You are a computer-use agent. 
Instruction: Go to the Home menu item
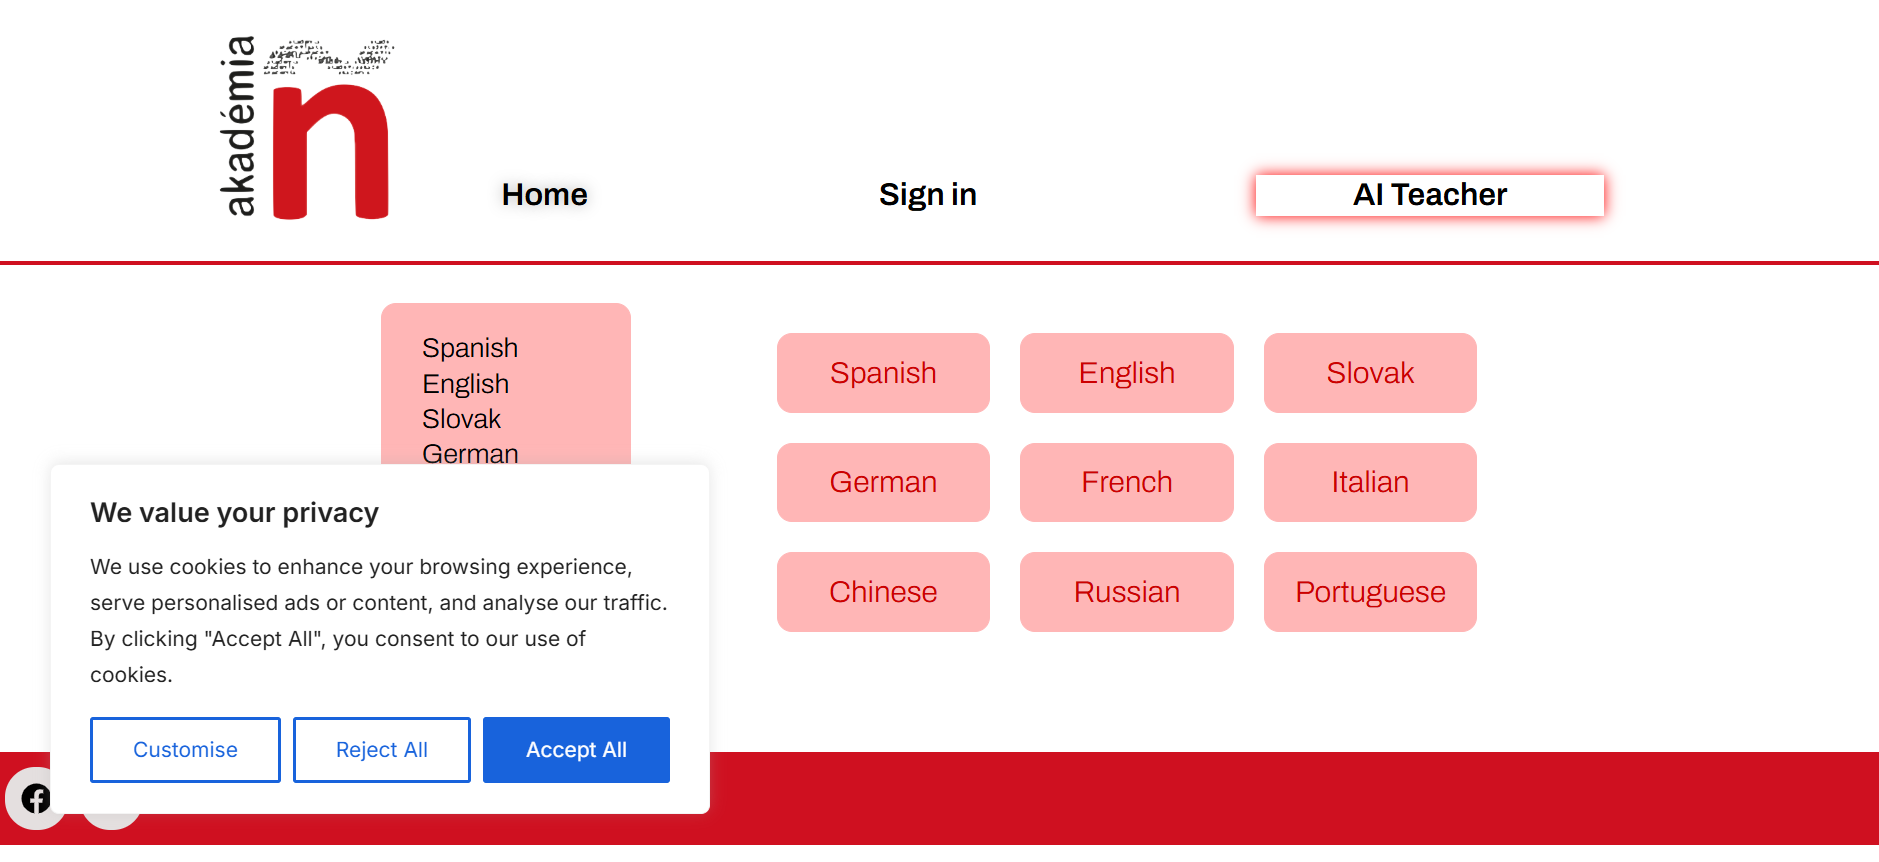click(544, 194)
